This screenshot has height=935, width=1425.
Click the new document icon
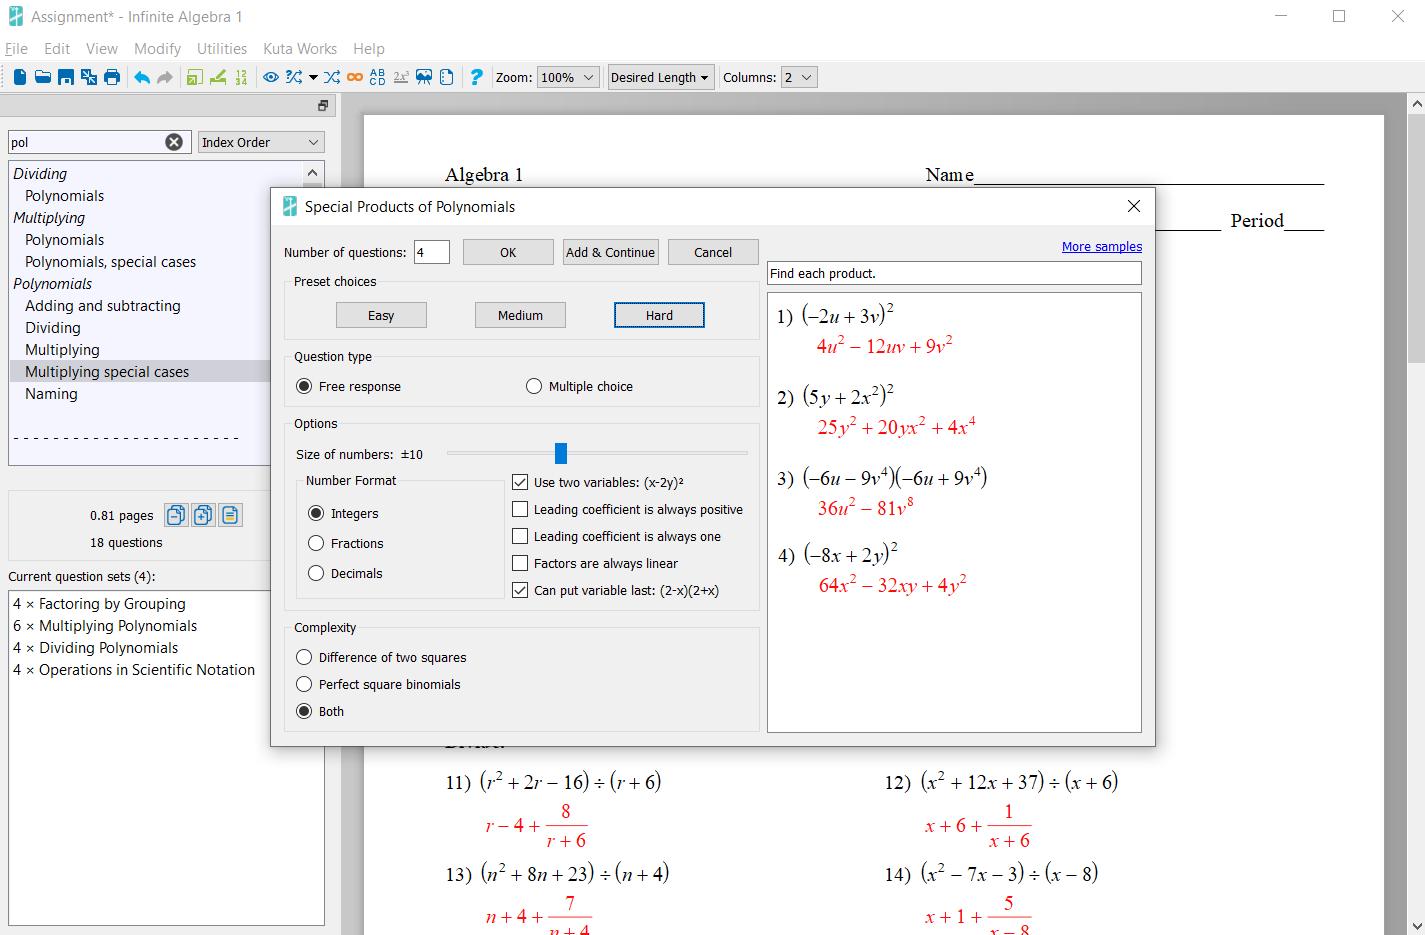coord(20,77)
